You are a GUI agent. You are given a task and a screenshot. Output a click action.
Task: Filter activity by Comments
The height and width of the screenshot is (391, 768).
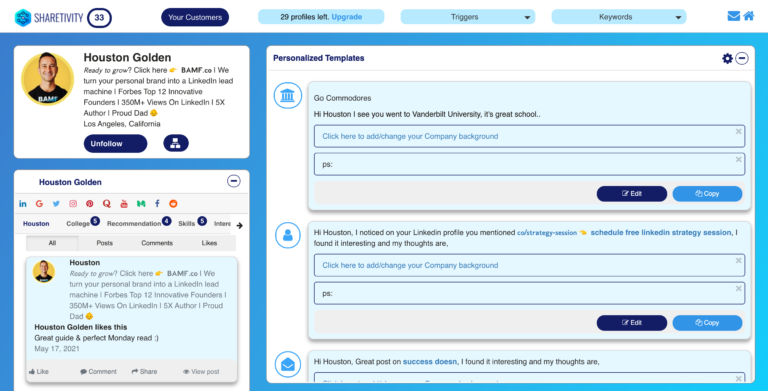tap(157, 243)
